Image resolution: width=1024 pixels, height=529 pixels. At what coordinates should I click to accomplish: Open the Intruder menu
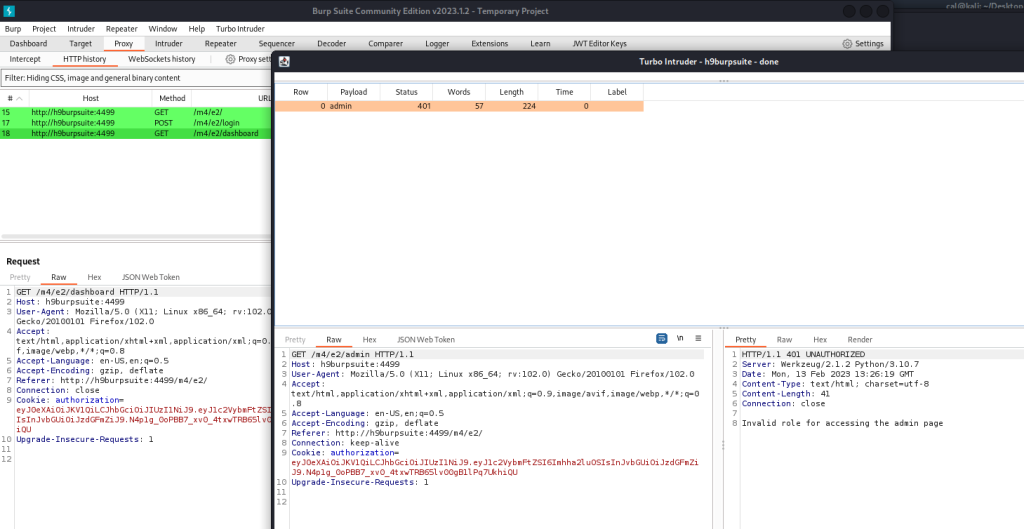click(81, 29)
